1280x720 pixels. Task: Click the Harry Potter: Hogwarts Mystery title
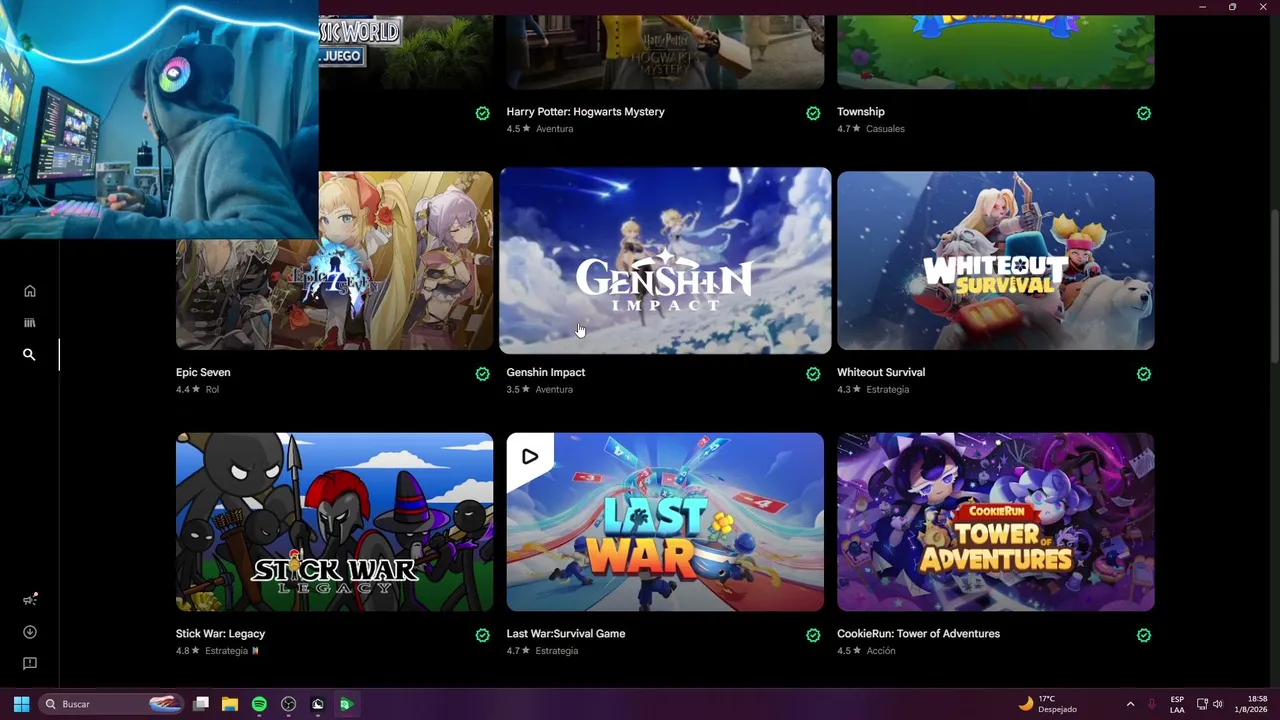click(585, 111)
